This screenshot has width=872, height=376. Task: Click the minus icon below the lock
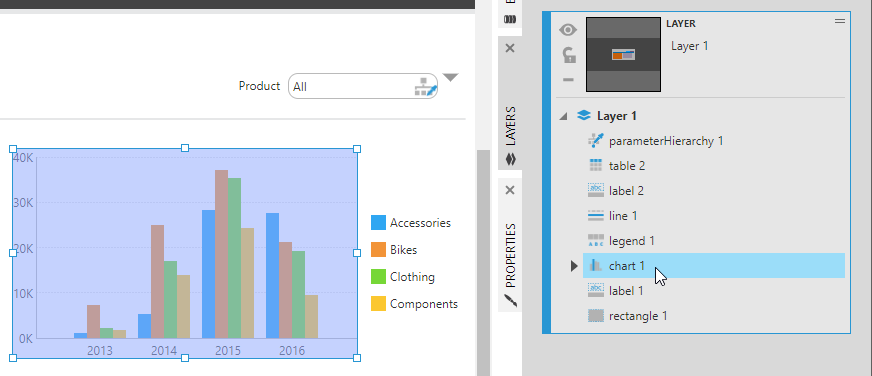[x=568, y=80]
